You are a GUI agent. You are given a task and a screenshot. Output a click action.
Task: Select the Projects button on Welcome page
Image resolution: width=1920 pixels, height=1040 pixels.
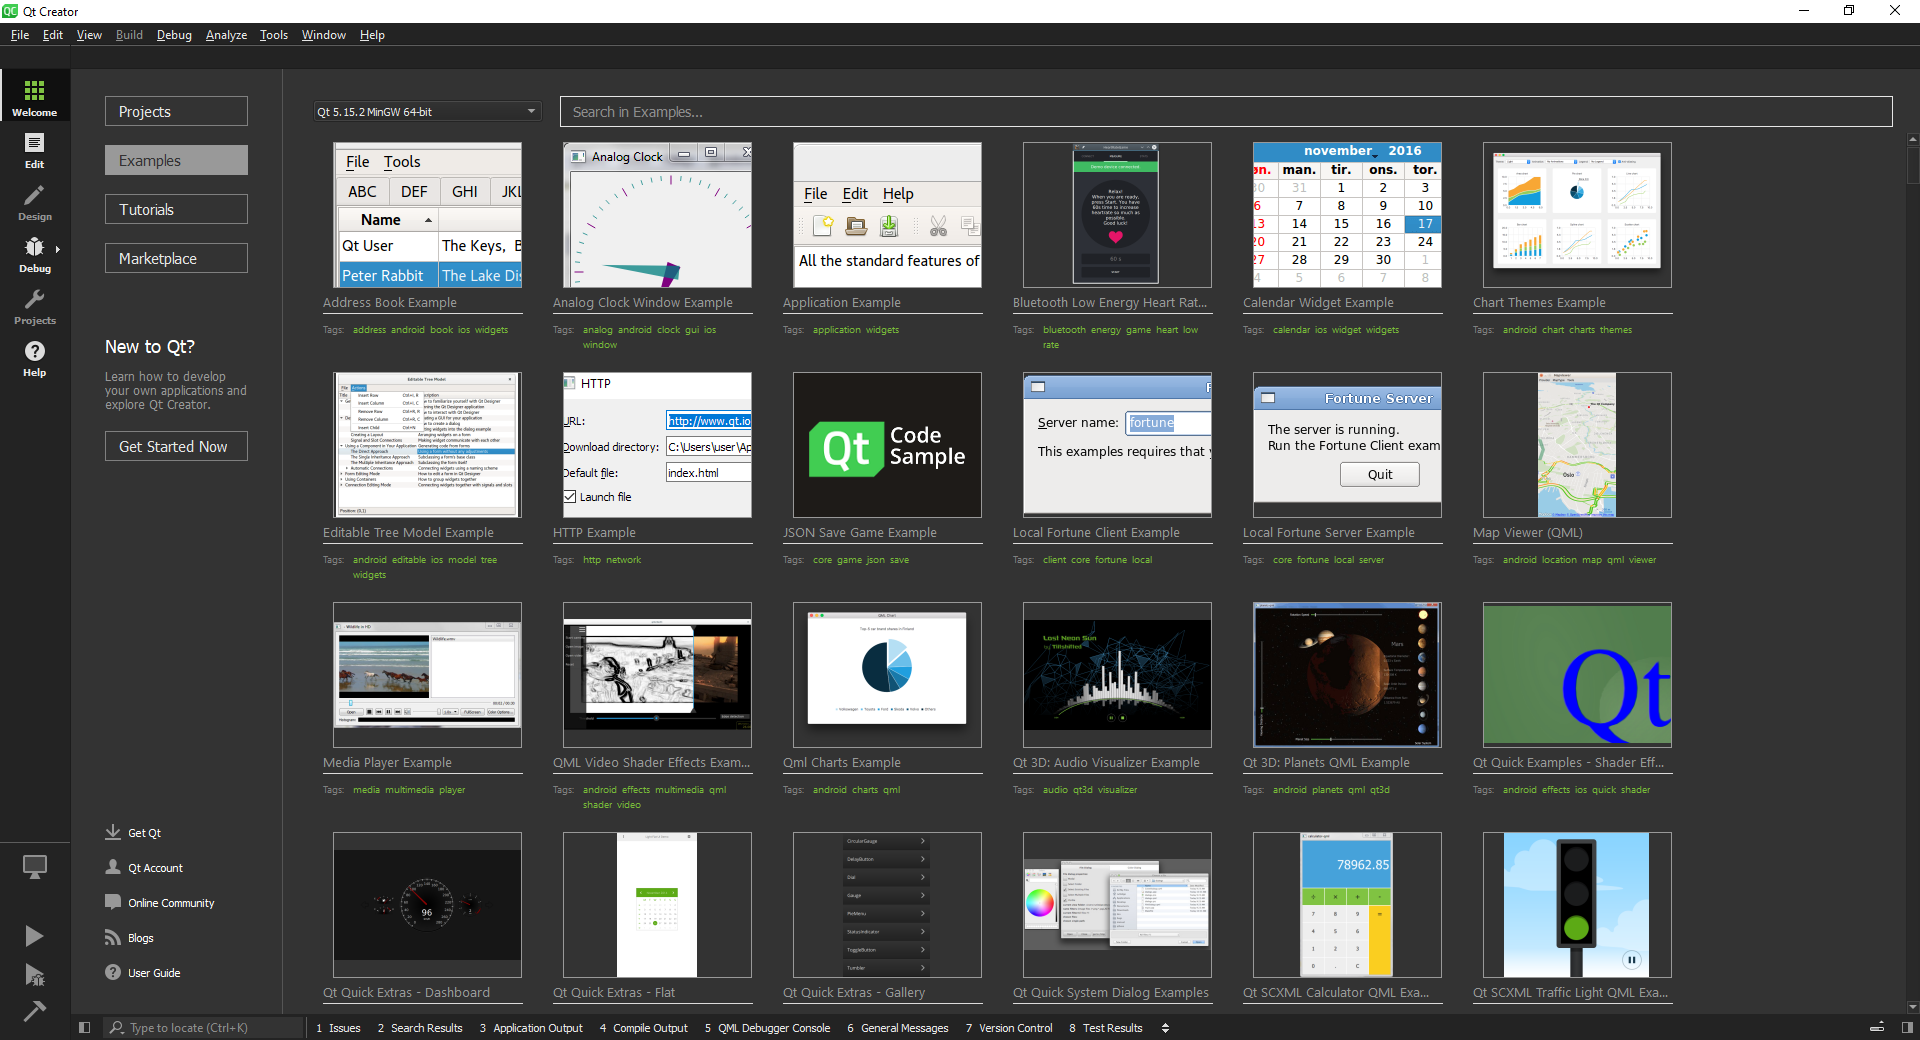pos(176,111)
